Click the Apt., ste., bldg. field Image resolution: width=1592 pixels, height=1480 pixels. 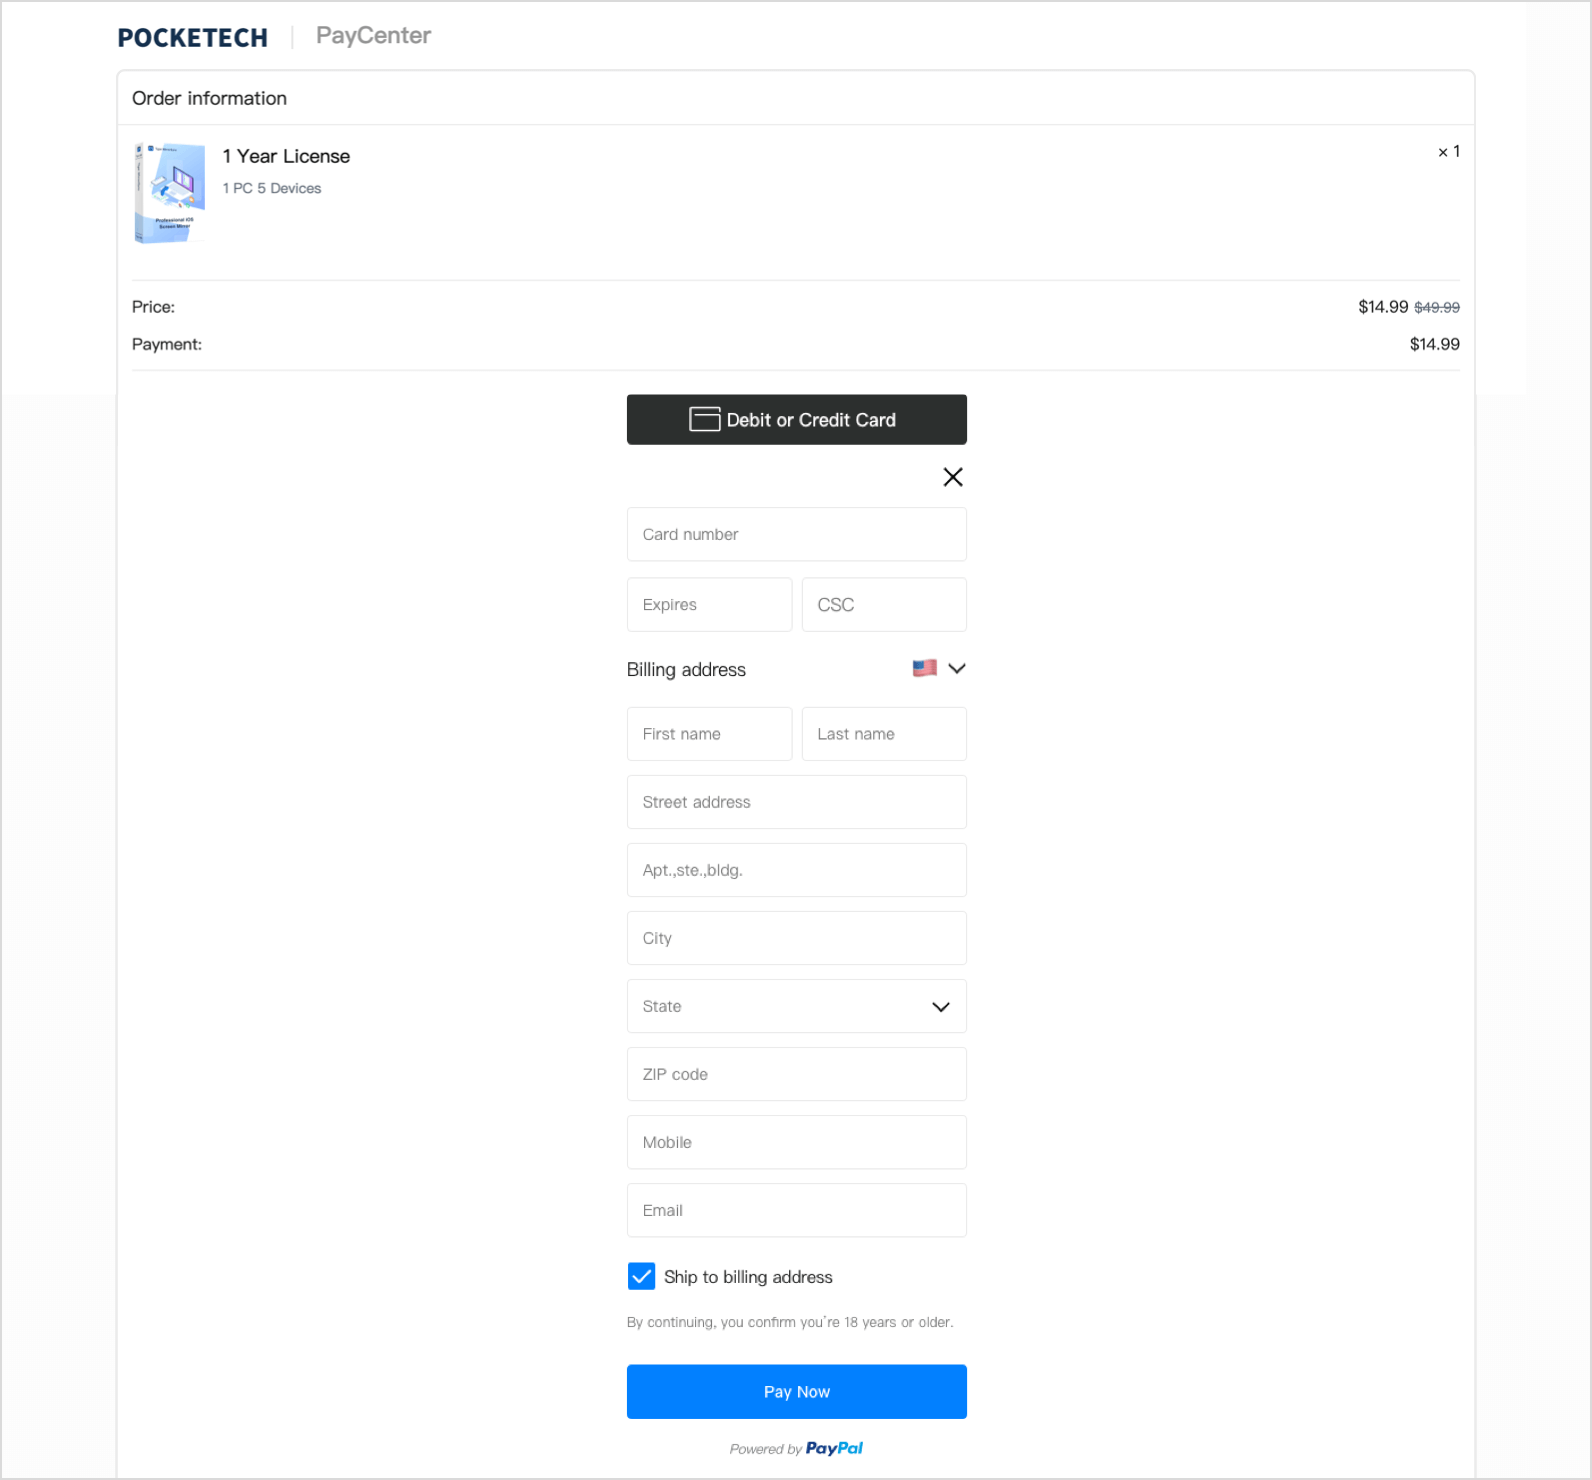796,870
